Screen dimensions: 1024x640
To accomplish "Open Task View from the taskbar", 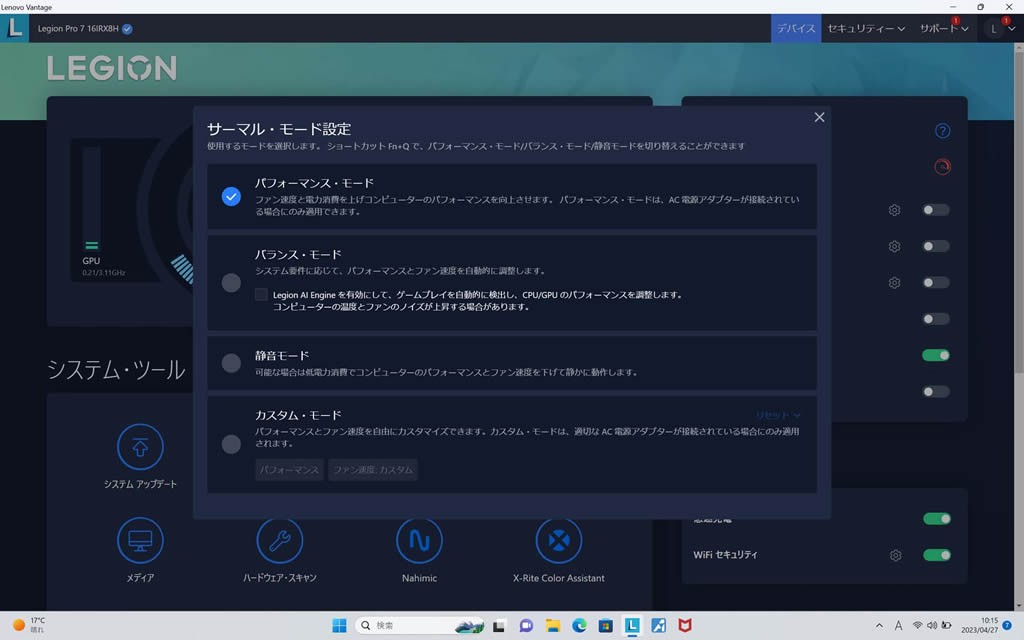I will pyautogui.click(x=499, y=625).
